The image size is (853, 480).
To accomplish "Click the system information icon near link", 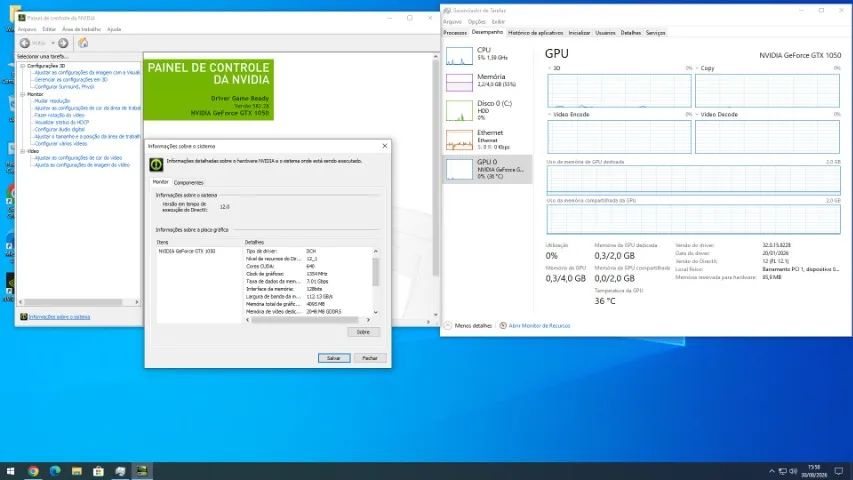I will click(23, 317).
